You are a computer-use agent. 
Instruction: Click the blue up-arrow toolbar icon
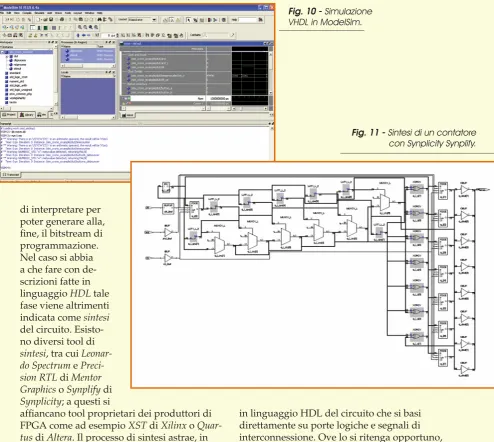point(78,35)
